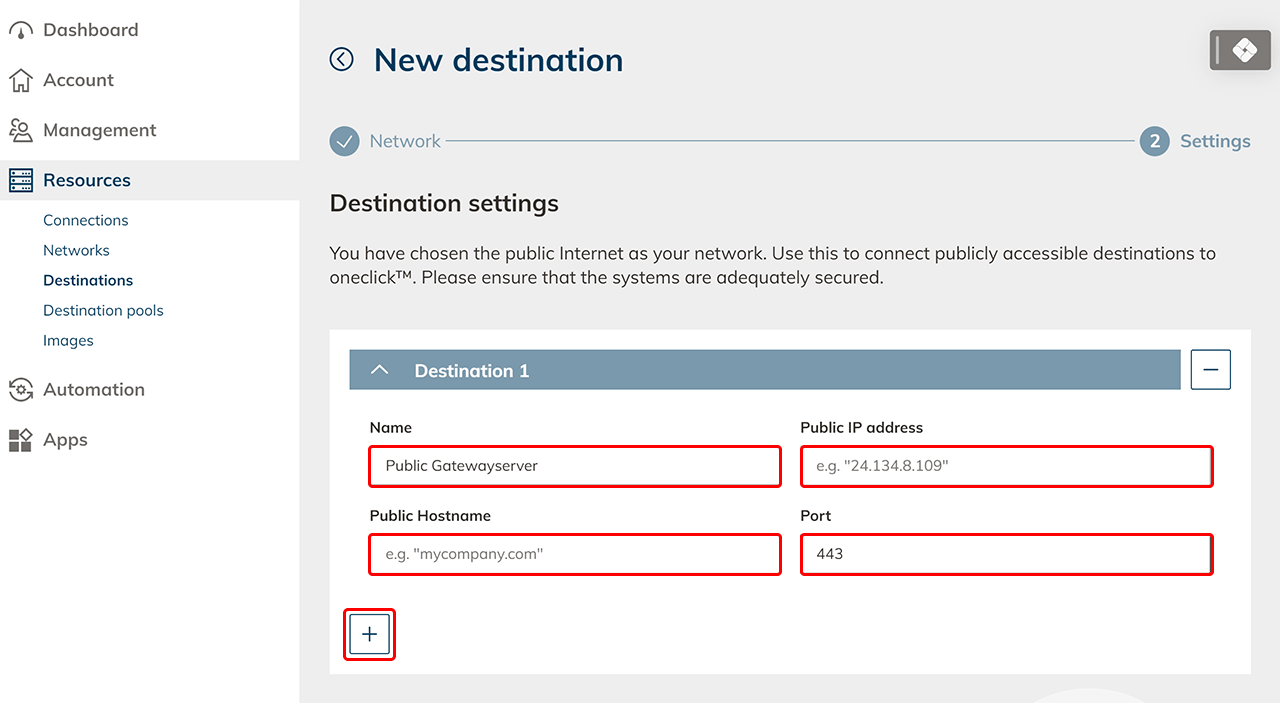
Task: Focus the Public Hostname input field
Action: [575, 554]
